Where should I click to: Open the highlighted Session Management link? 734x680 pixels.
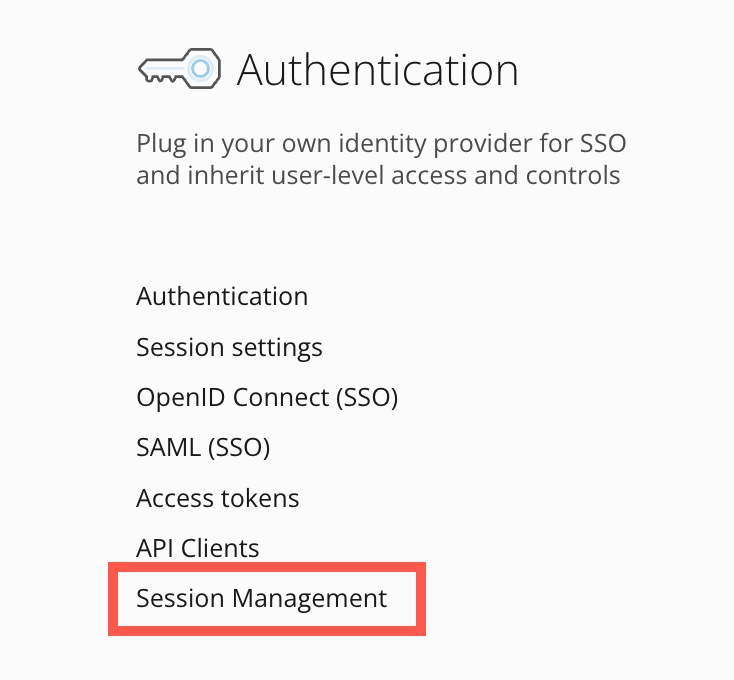261,599
